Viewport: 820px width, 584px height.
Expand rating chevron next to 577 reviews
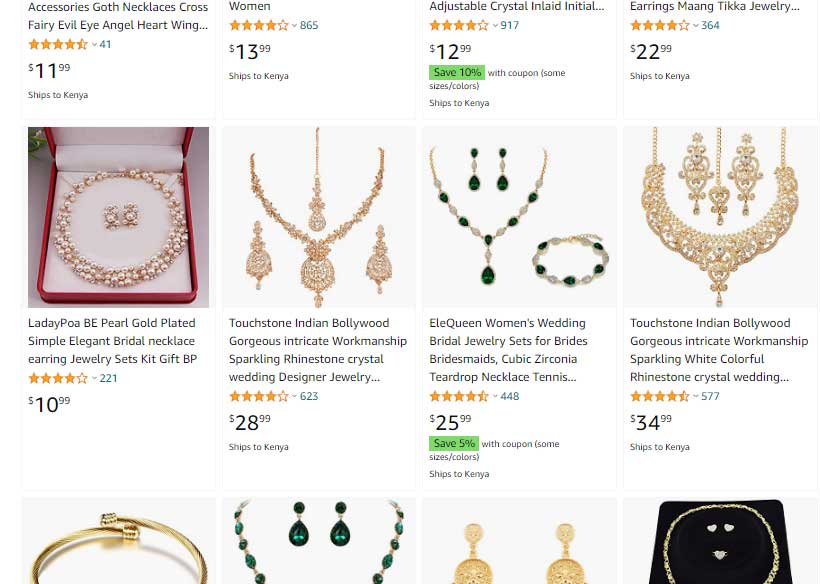(x=696, y=396)
